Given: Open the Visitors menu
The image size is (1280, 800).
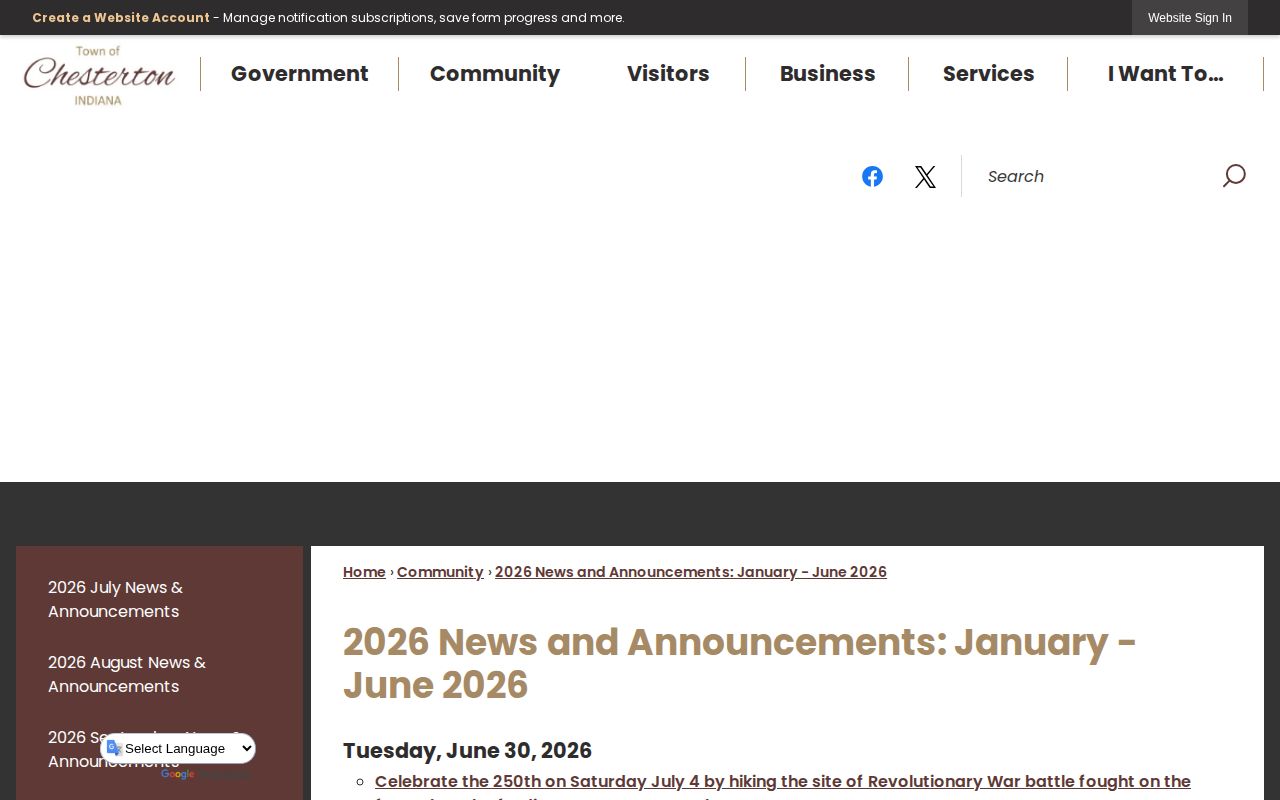Looking at the screenshot, I should [x=668, y=74].
